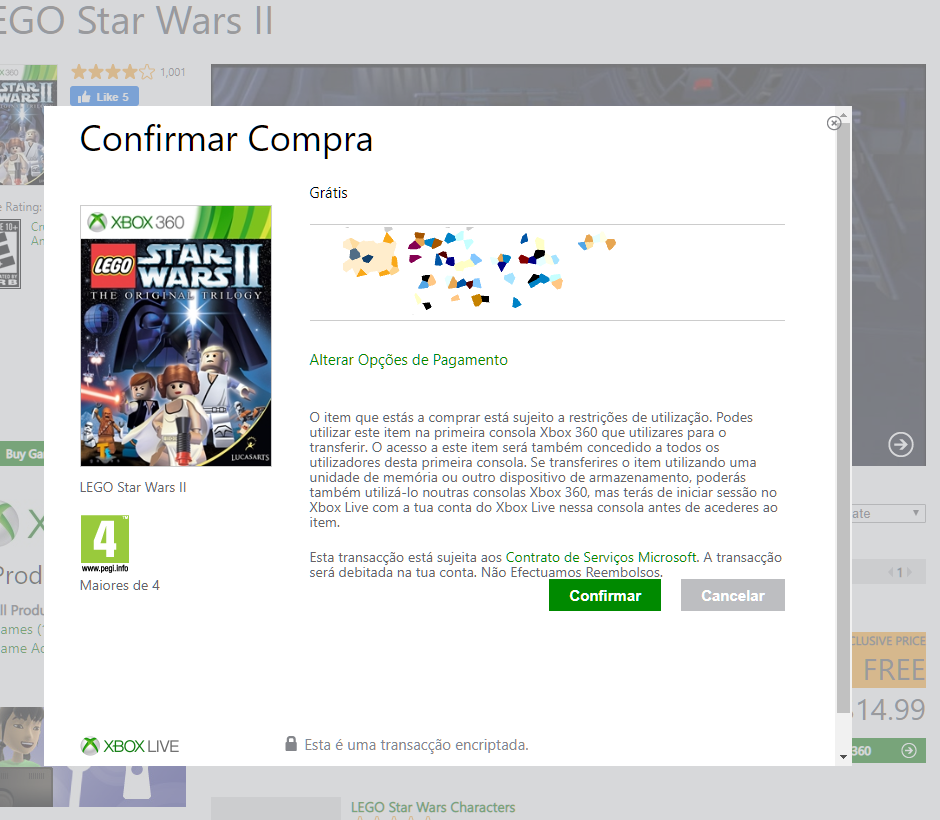Click the page number pagination control
The width and height of the screenshot is (940, 820).
click(x=900, y=572)
